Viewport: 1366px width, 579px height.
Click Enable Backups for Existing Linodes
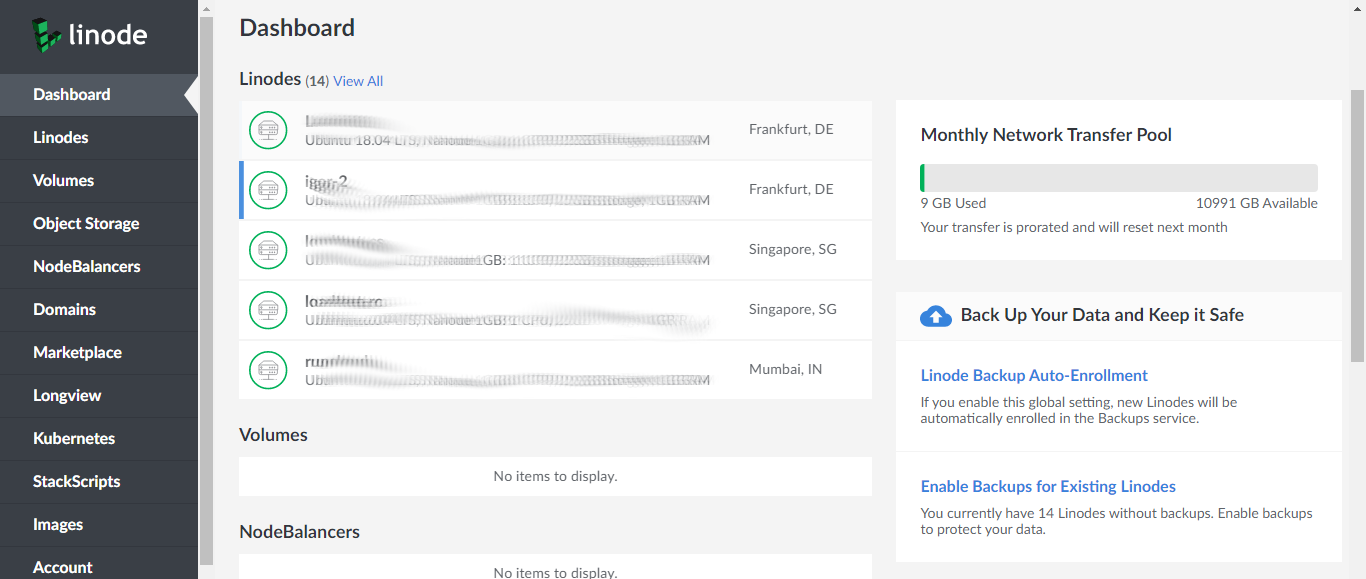(x=1048, y=487)
